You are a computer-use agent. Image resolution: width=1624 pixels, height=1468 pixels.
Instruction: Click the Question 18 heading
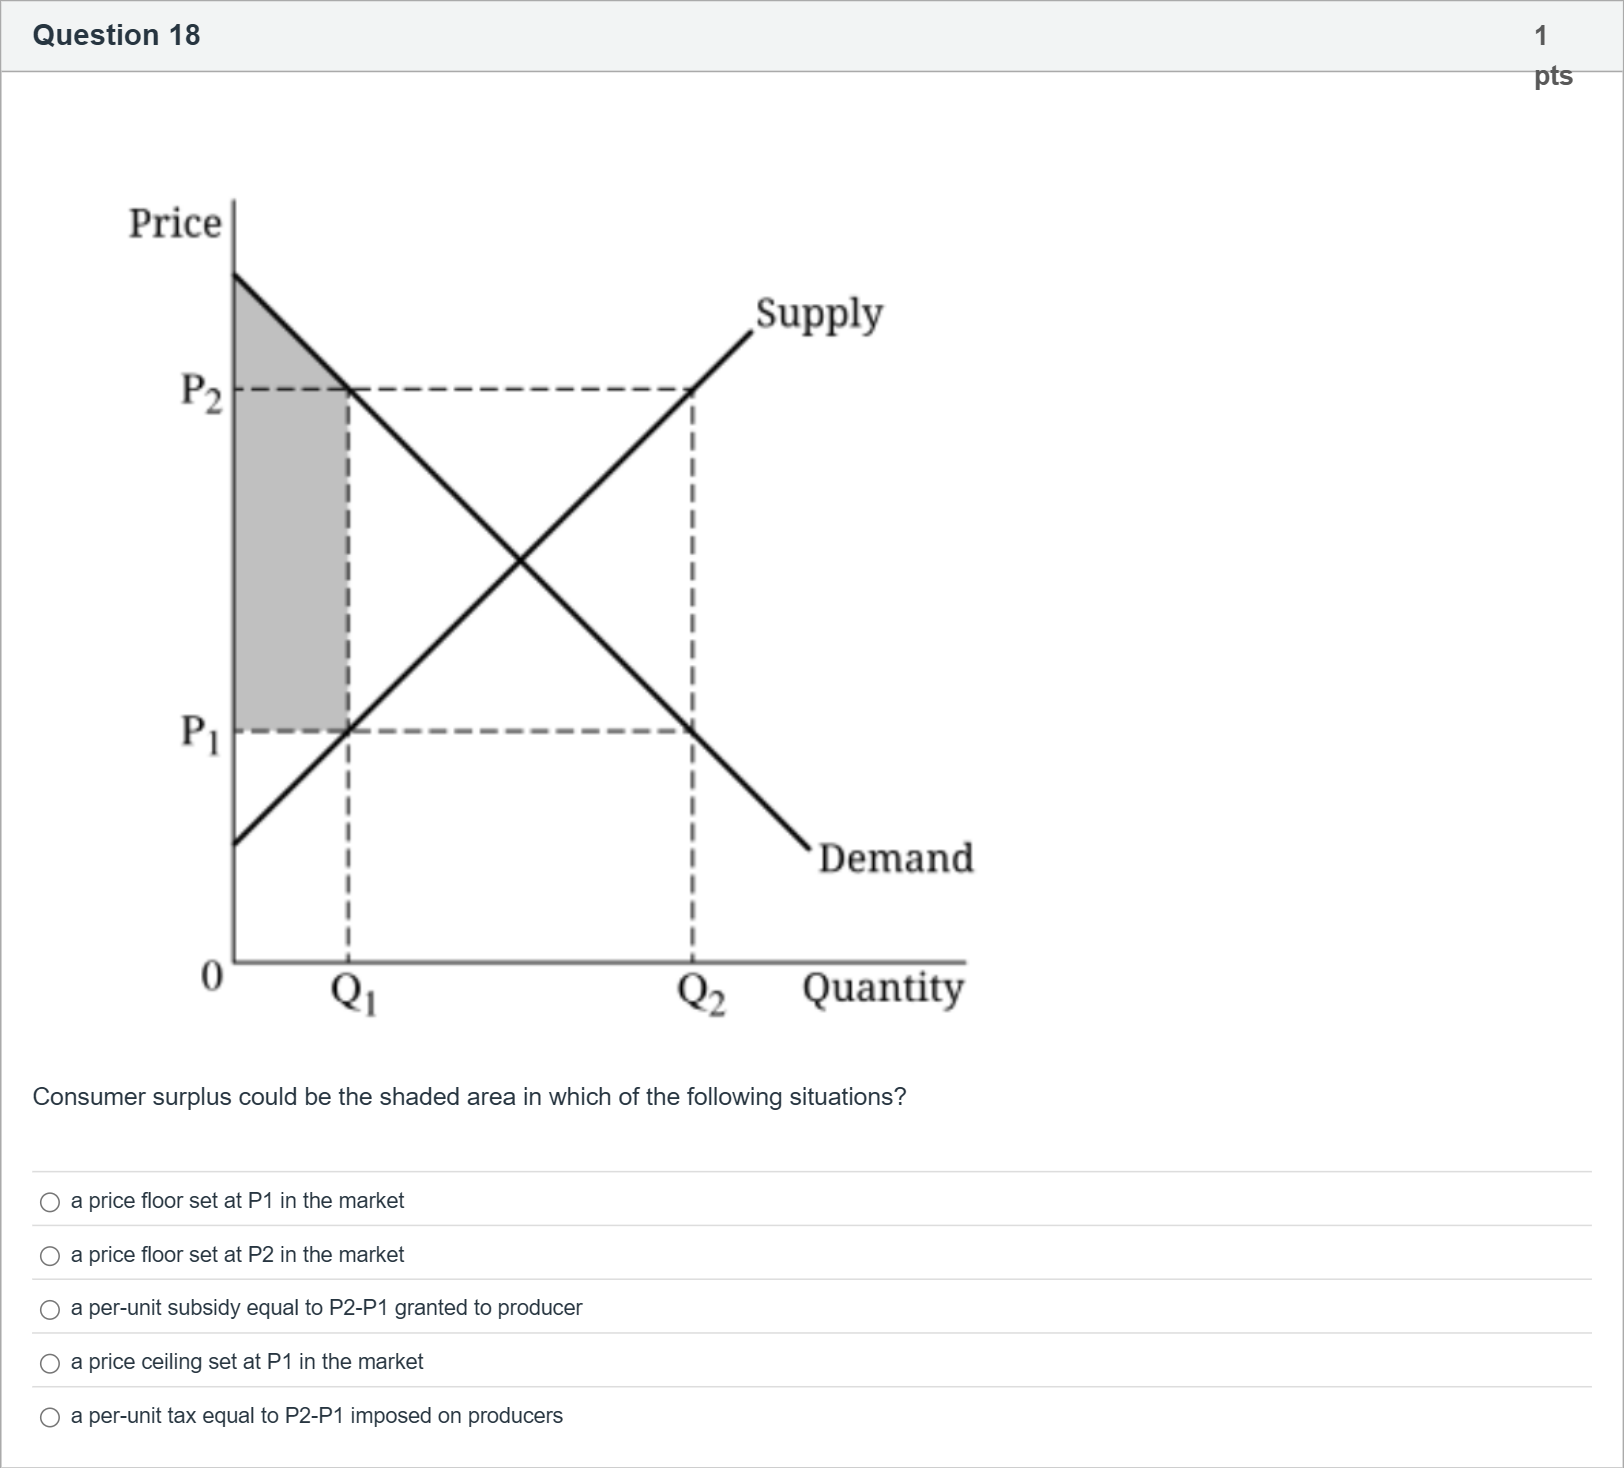click(x=116, y=35)
